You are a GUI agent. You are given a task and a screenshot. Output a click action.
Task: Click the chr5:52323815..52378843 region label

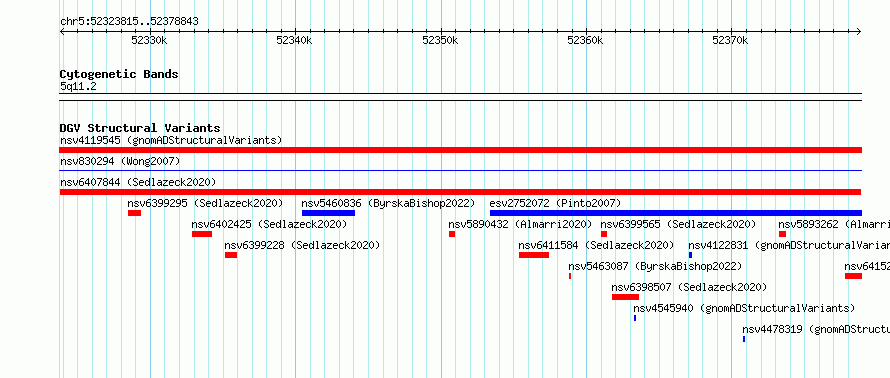click(x=129, y=22)
